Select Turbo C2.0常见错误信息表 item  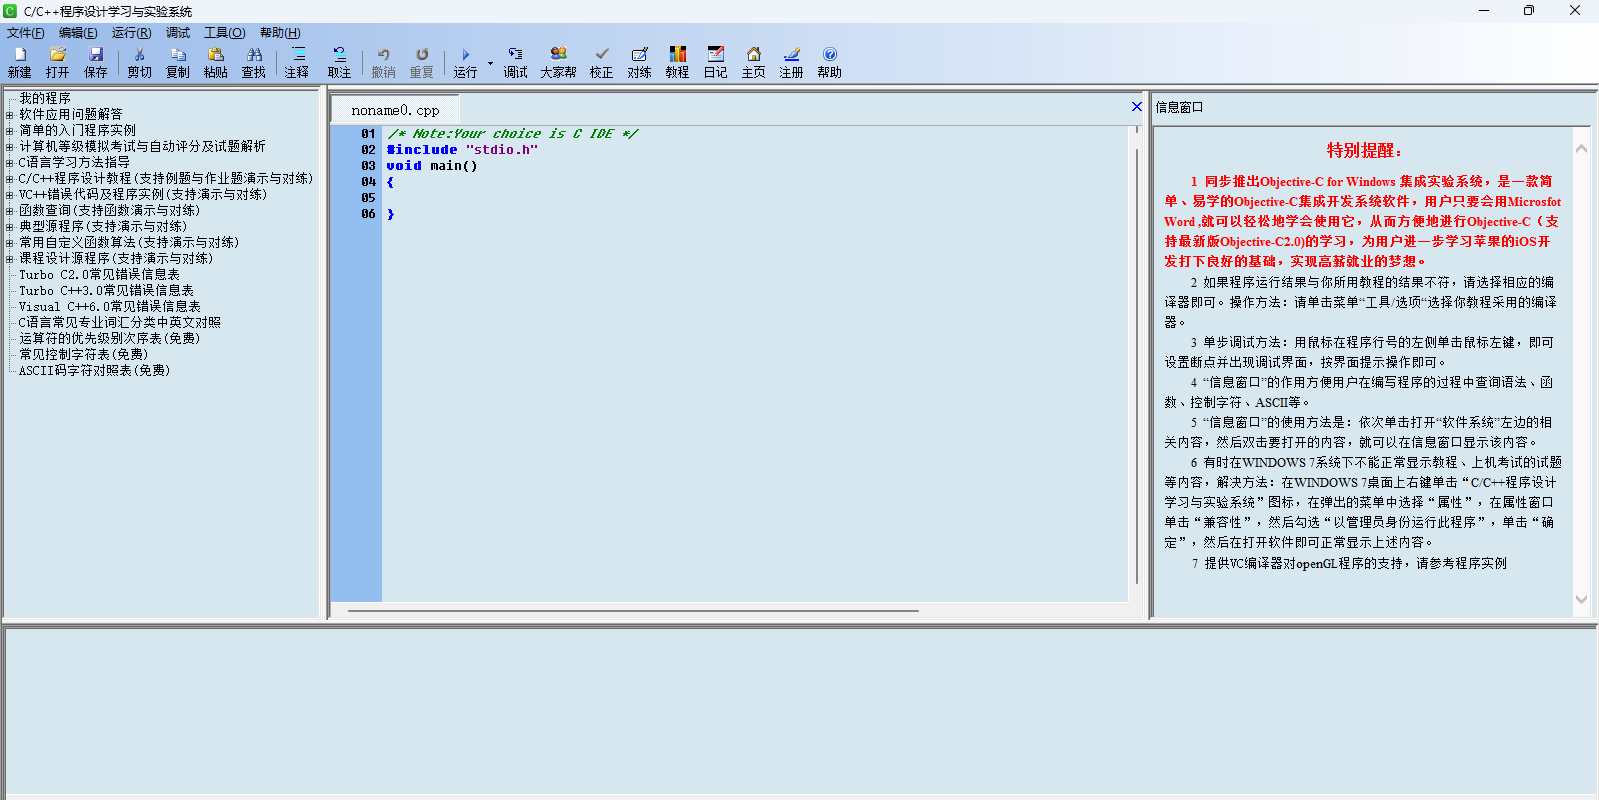[99, 275]
